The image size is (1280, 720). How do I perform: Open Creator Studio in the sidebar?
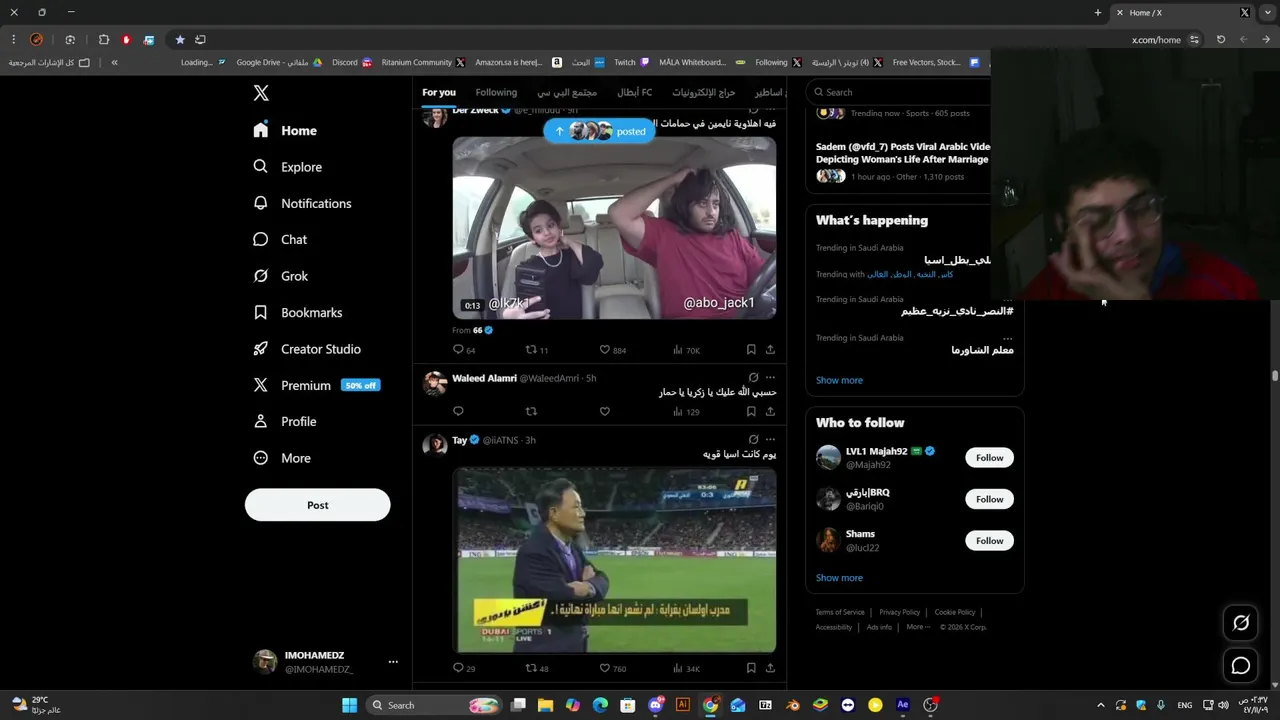[307, 349]
